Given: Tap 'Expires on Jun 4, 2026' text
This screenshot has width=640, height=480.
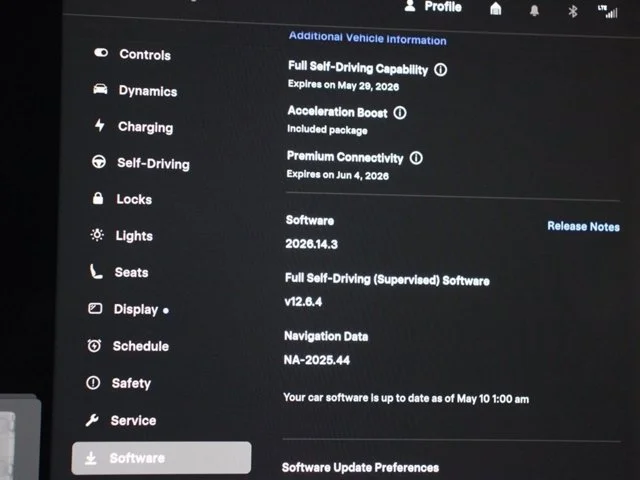Looking at the screenshot, I should coord(338,175).
